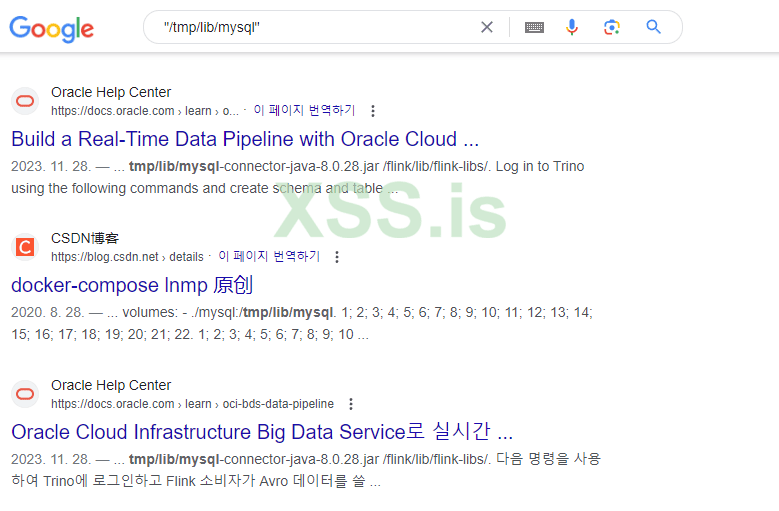Click the CSDN favicon icon
The width and height of the screenshot is (779, 511).
(25, 247)
